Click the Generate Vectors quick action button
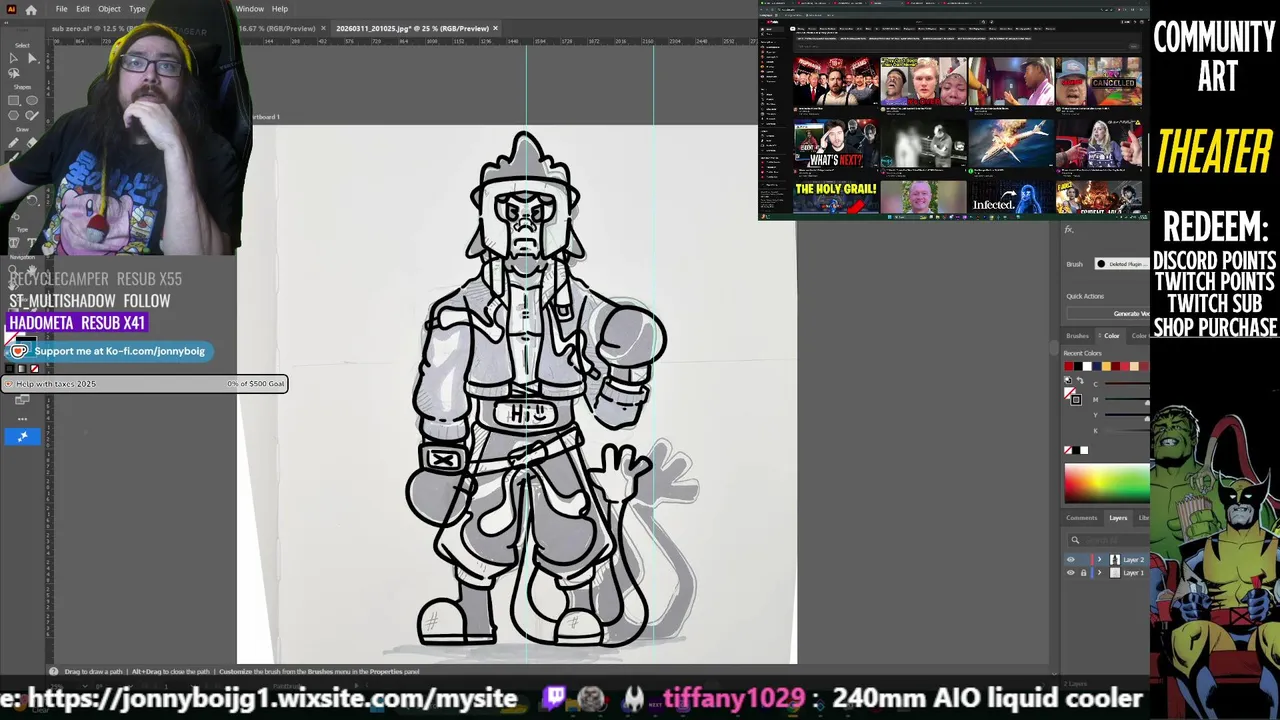The image size is (1280, 720). (1108, 313)
